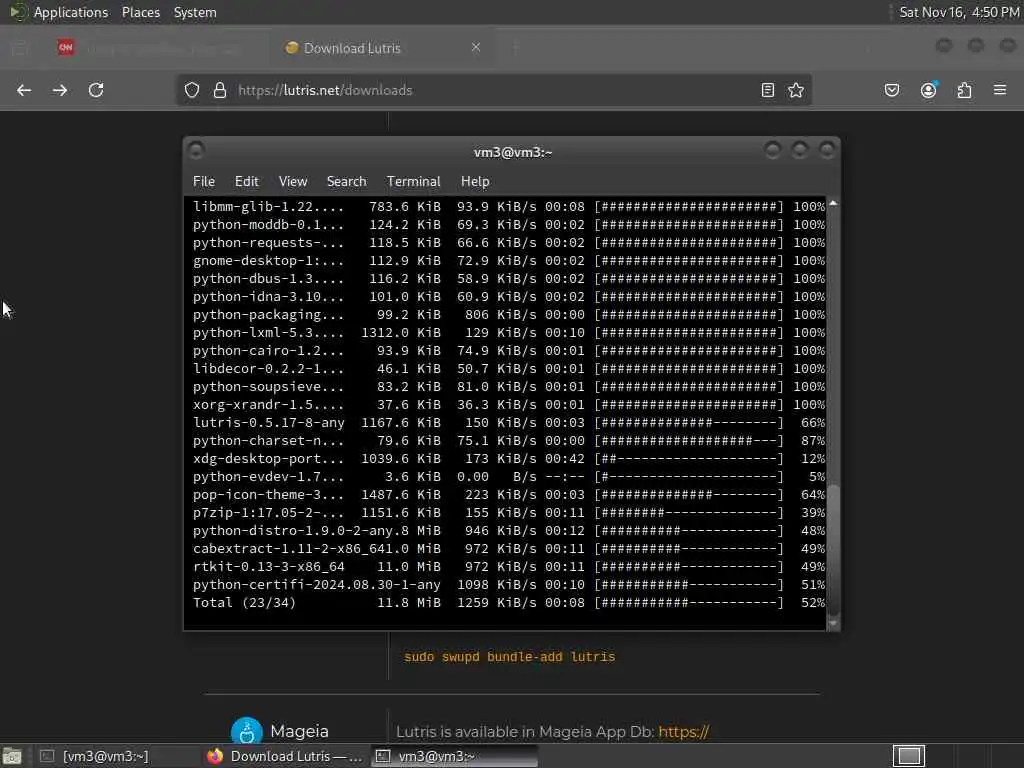Click the rtkit-0.13-3-x86_64 row
The height and width of the screenshot is (768, 1024).
point(509,567)
